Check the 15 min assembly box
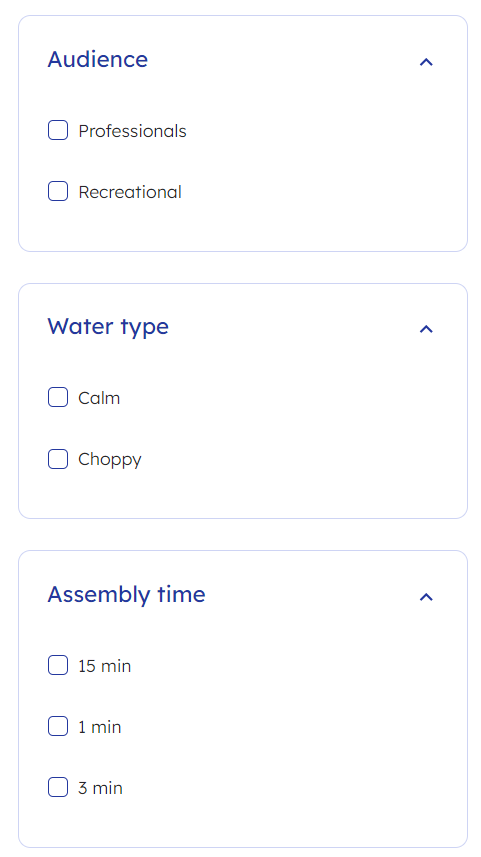Image resolution: width=481 pixels, height=857 pixels. point(58,665)
